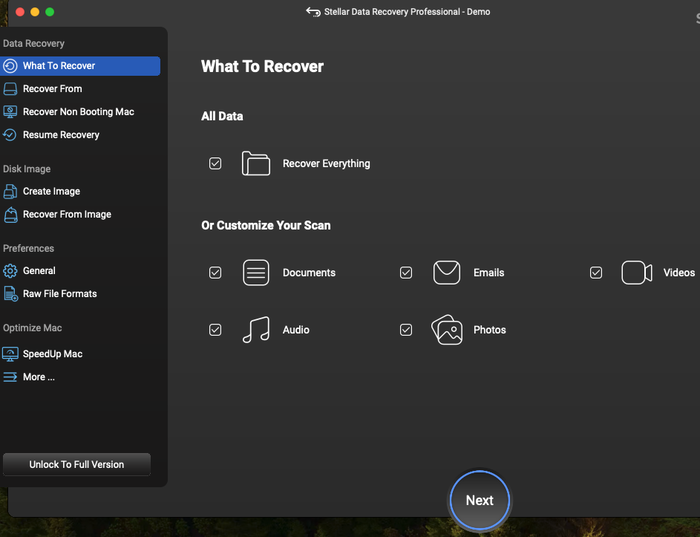This screenshot has width=700, height=537.
Task: Click the Recover From drive icon
Action: [x=10, y=89]
